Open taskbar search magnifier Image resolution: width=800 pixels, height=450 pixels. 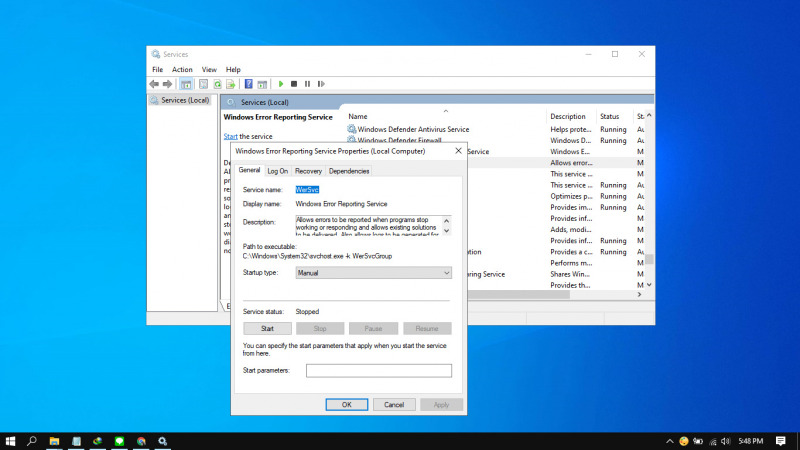[32, 441]
